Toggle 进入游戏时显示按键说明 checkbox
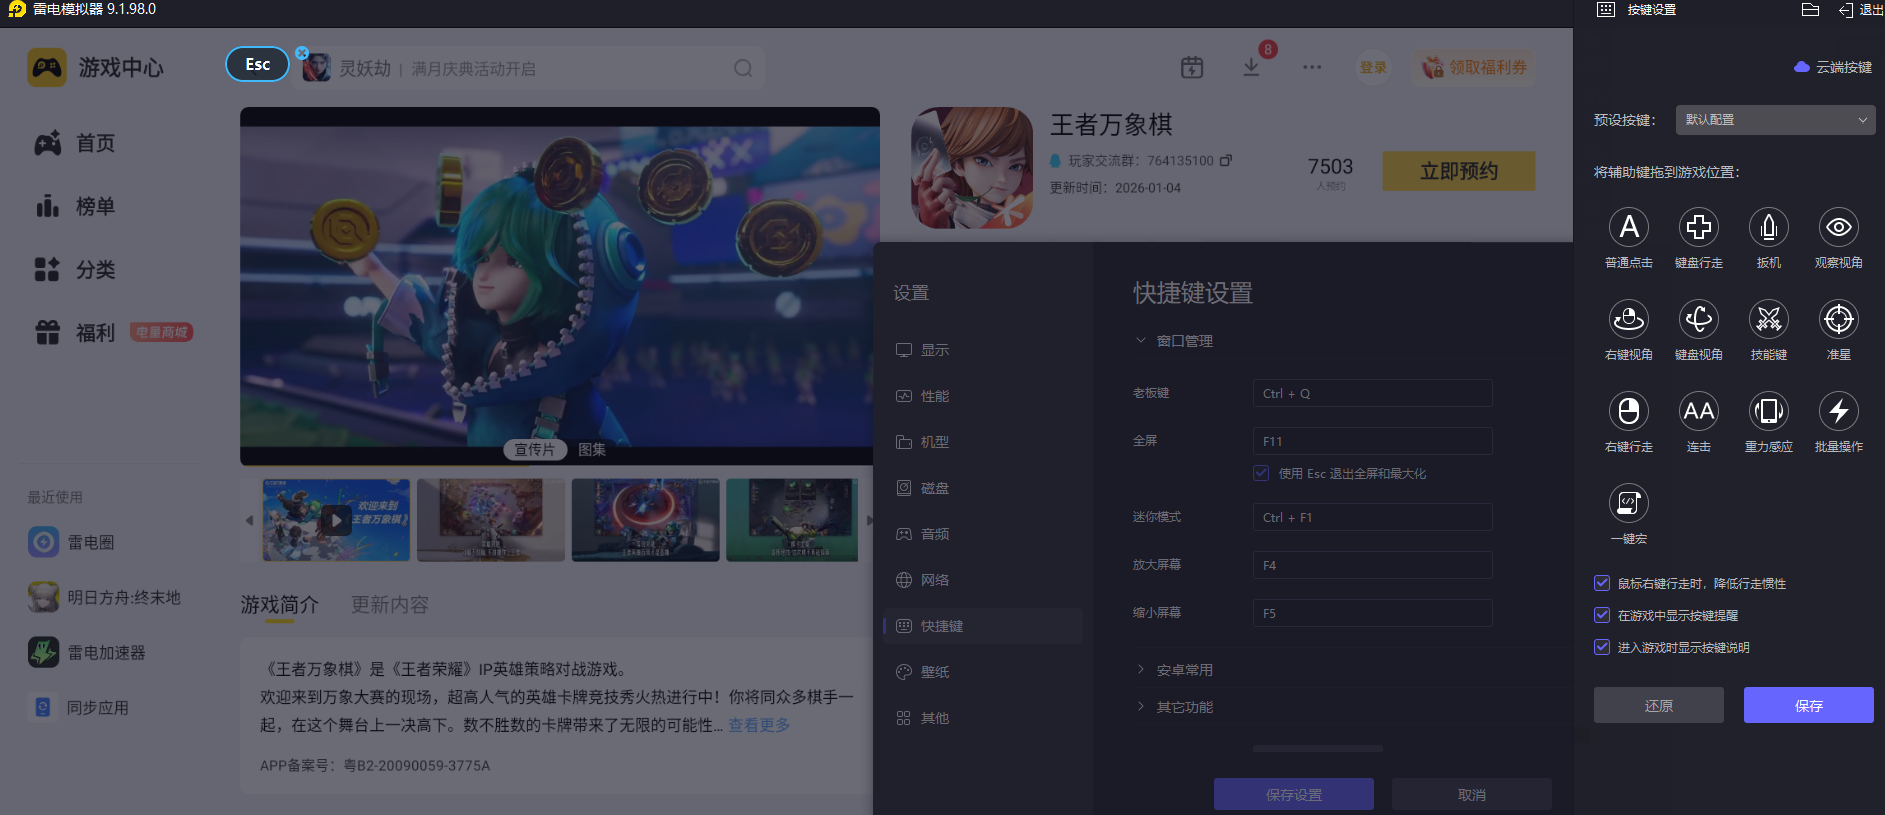 click(x=1602, y=647)
